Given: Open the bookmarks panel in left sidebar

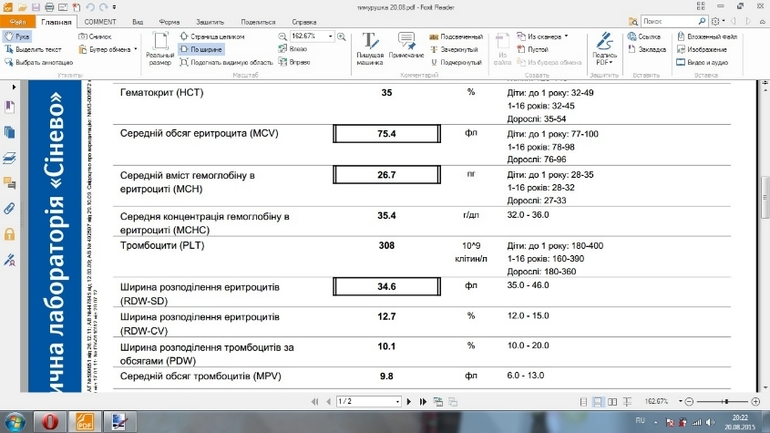Looking at the screenshot, I should click(10, 107).
